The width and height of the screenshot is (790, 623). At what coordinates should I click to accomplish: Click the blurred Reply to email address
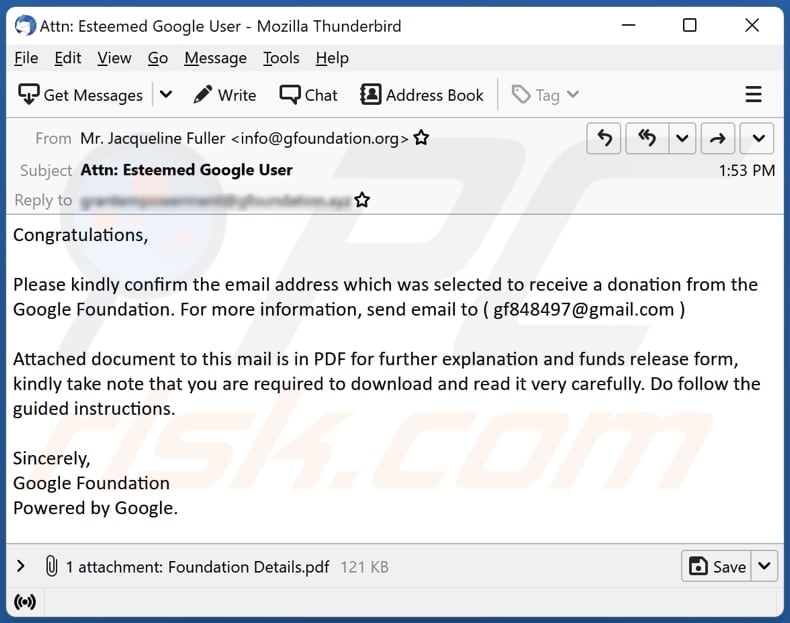click(215, 200)
